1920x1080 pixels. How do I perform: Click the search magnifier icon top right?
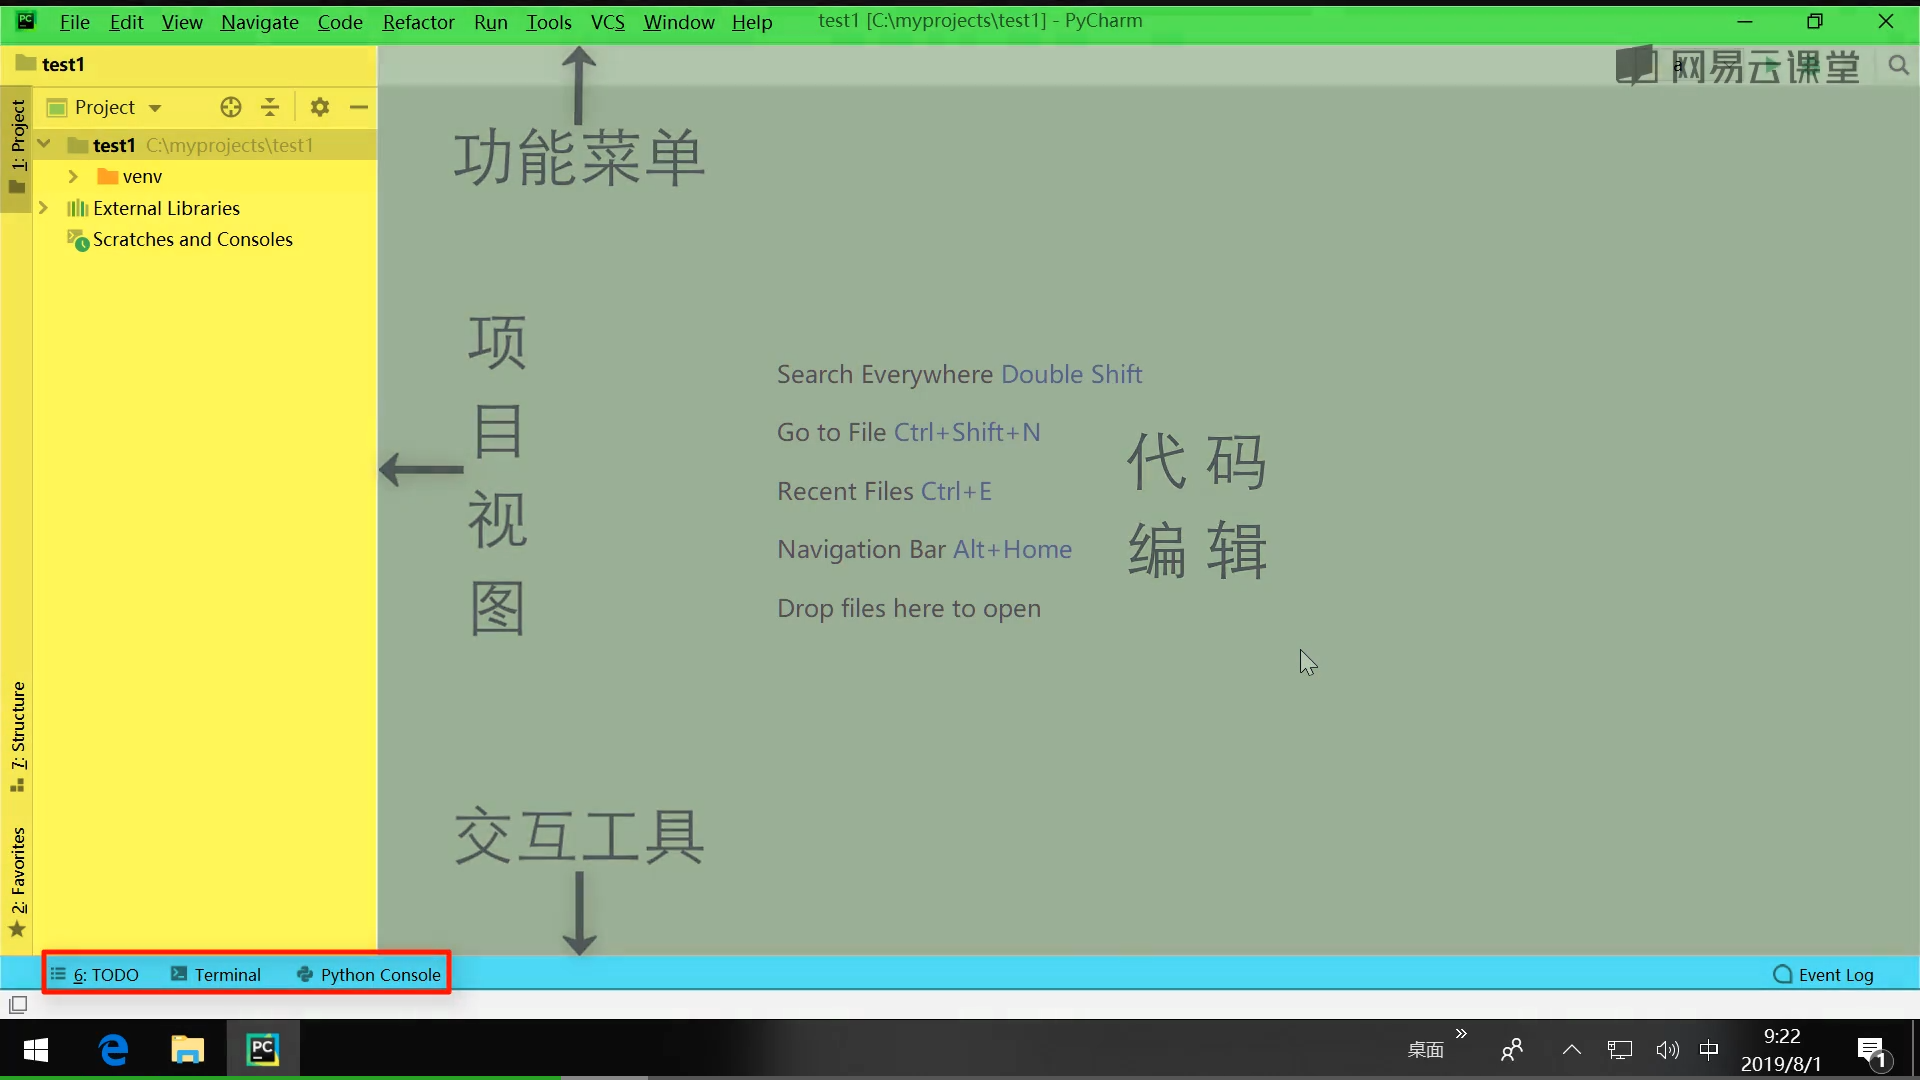pyautogui.click(x=1898, y=66)
